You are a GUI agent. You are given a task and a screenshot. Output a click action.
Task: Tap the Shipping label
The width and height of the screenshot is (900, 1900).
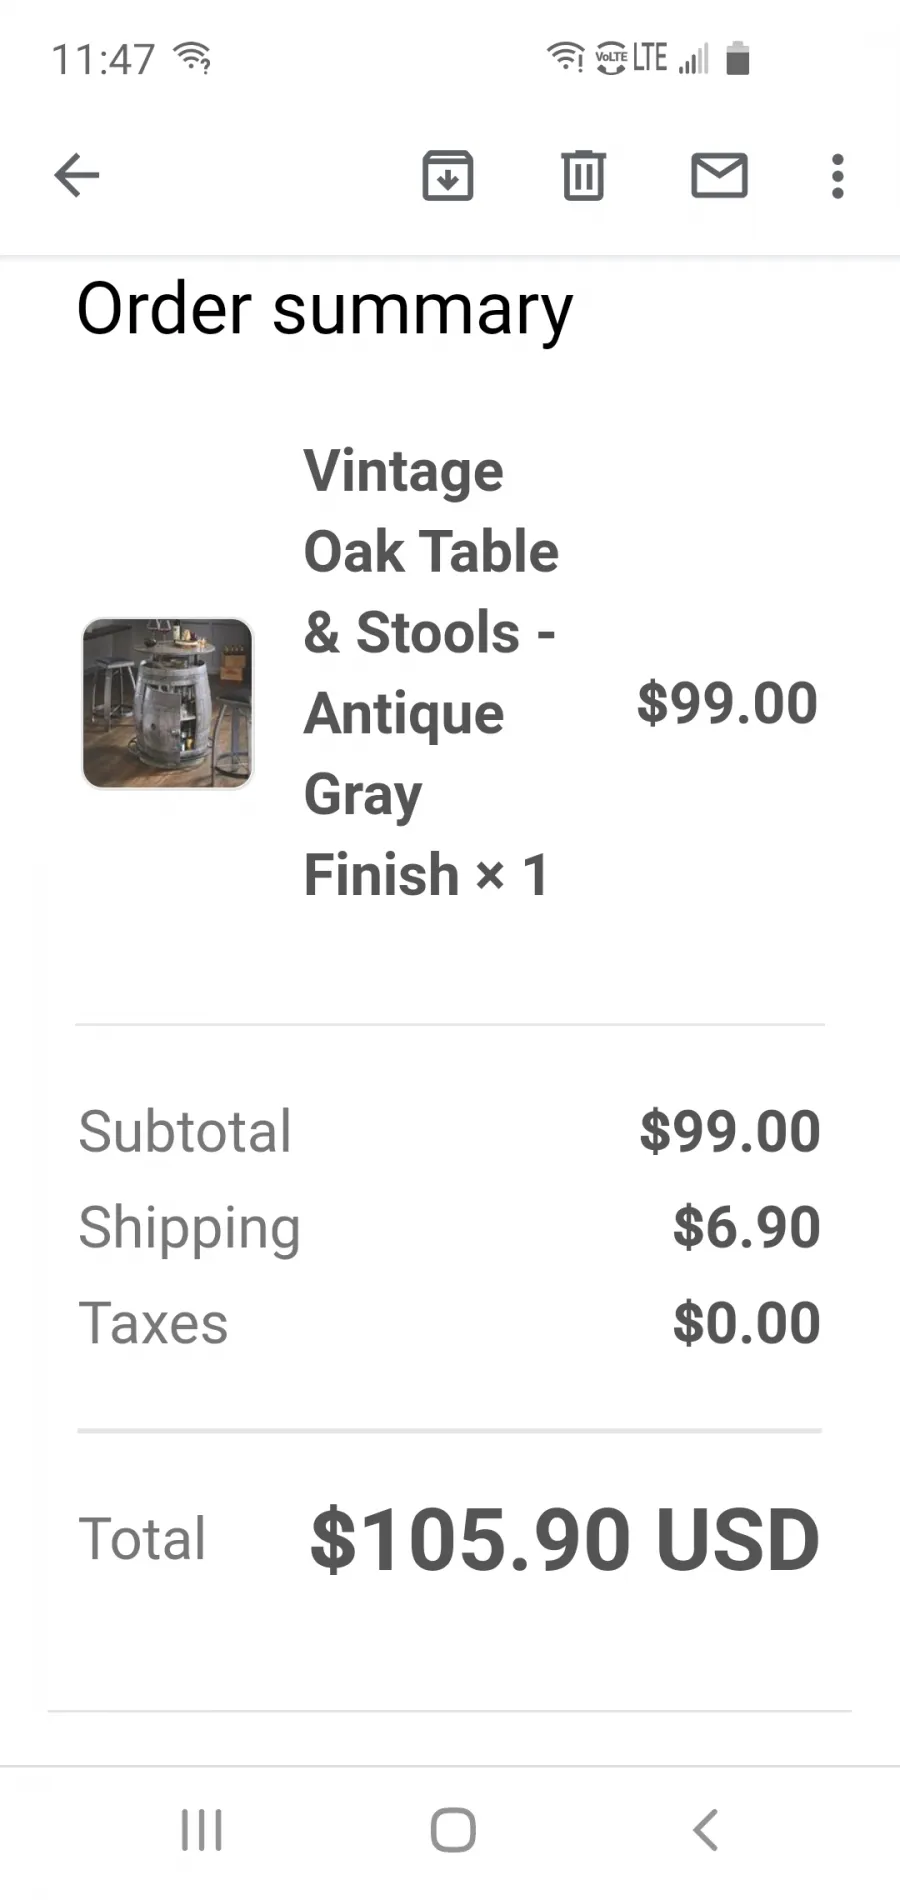point(189,1229)
